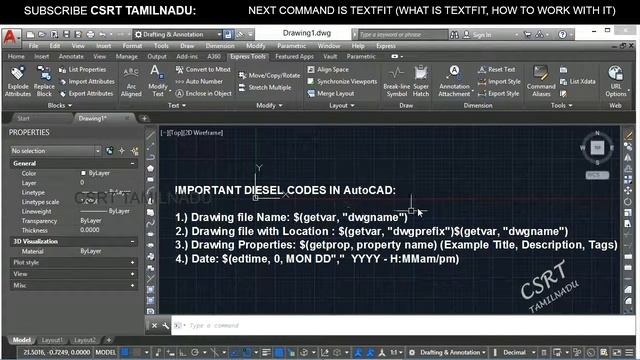Switch to the Annotate ribbon tab

71,56
